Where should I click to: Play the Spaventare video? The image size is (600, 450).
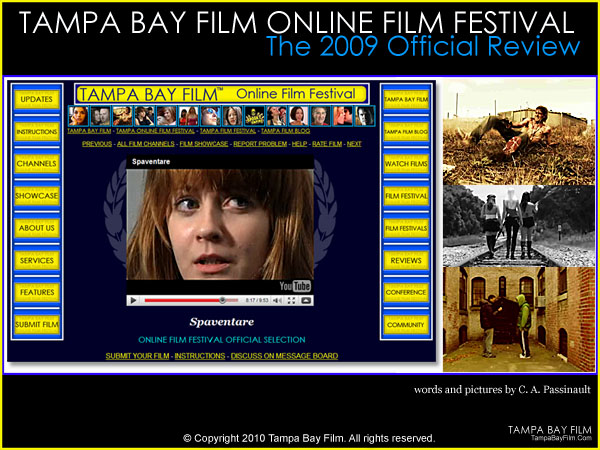[x=133, y=300]
